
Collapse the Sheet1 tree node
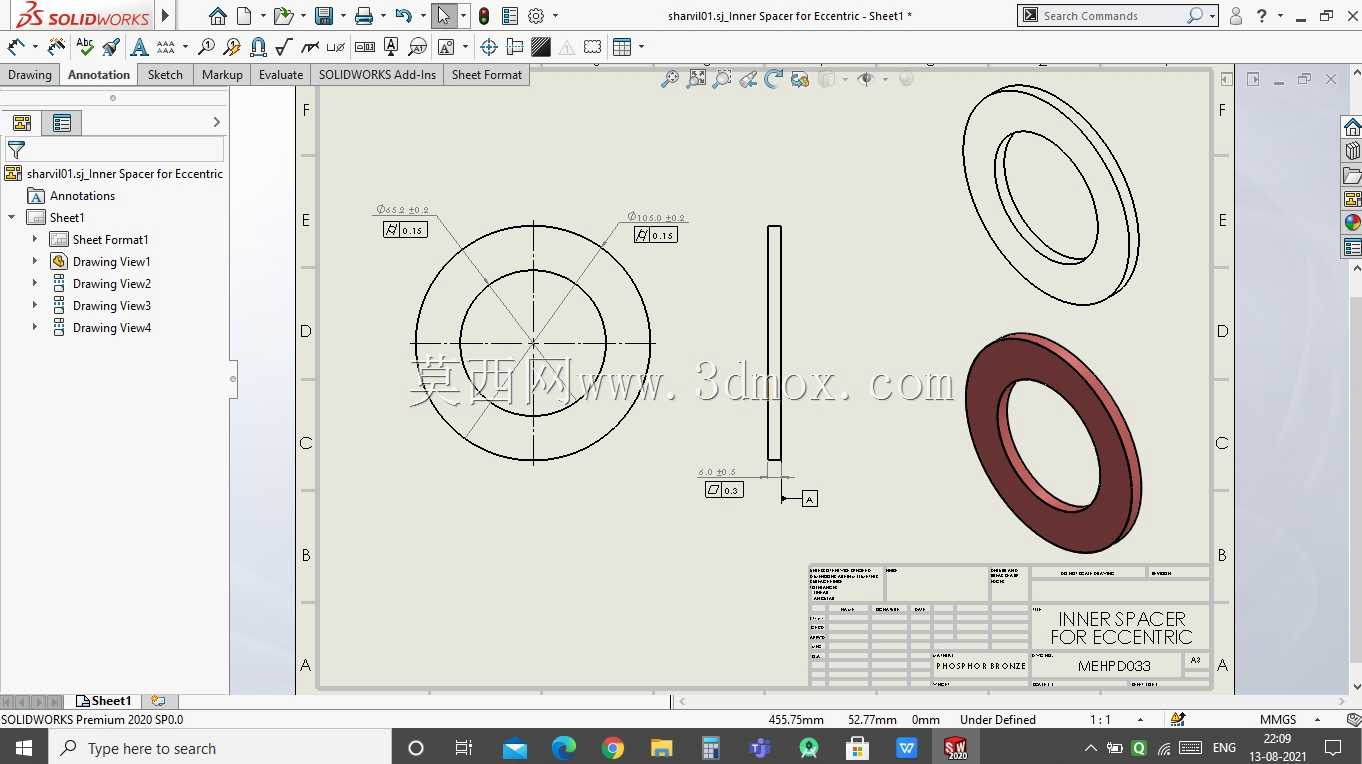pyautogui.click(x=12, y=217)
